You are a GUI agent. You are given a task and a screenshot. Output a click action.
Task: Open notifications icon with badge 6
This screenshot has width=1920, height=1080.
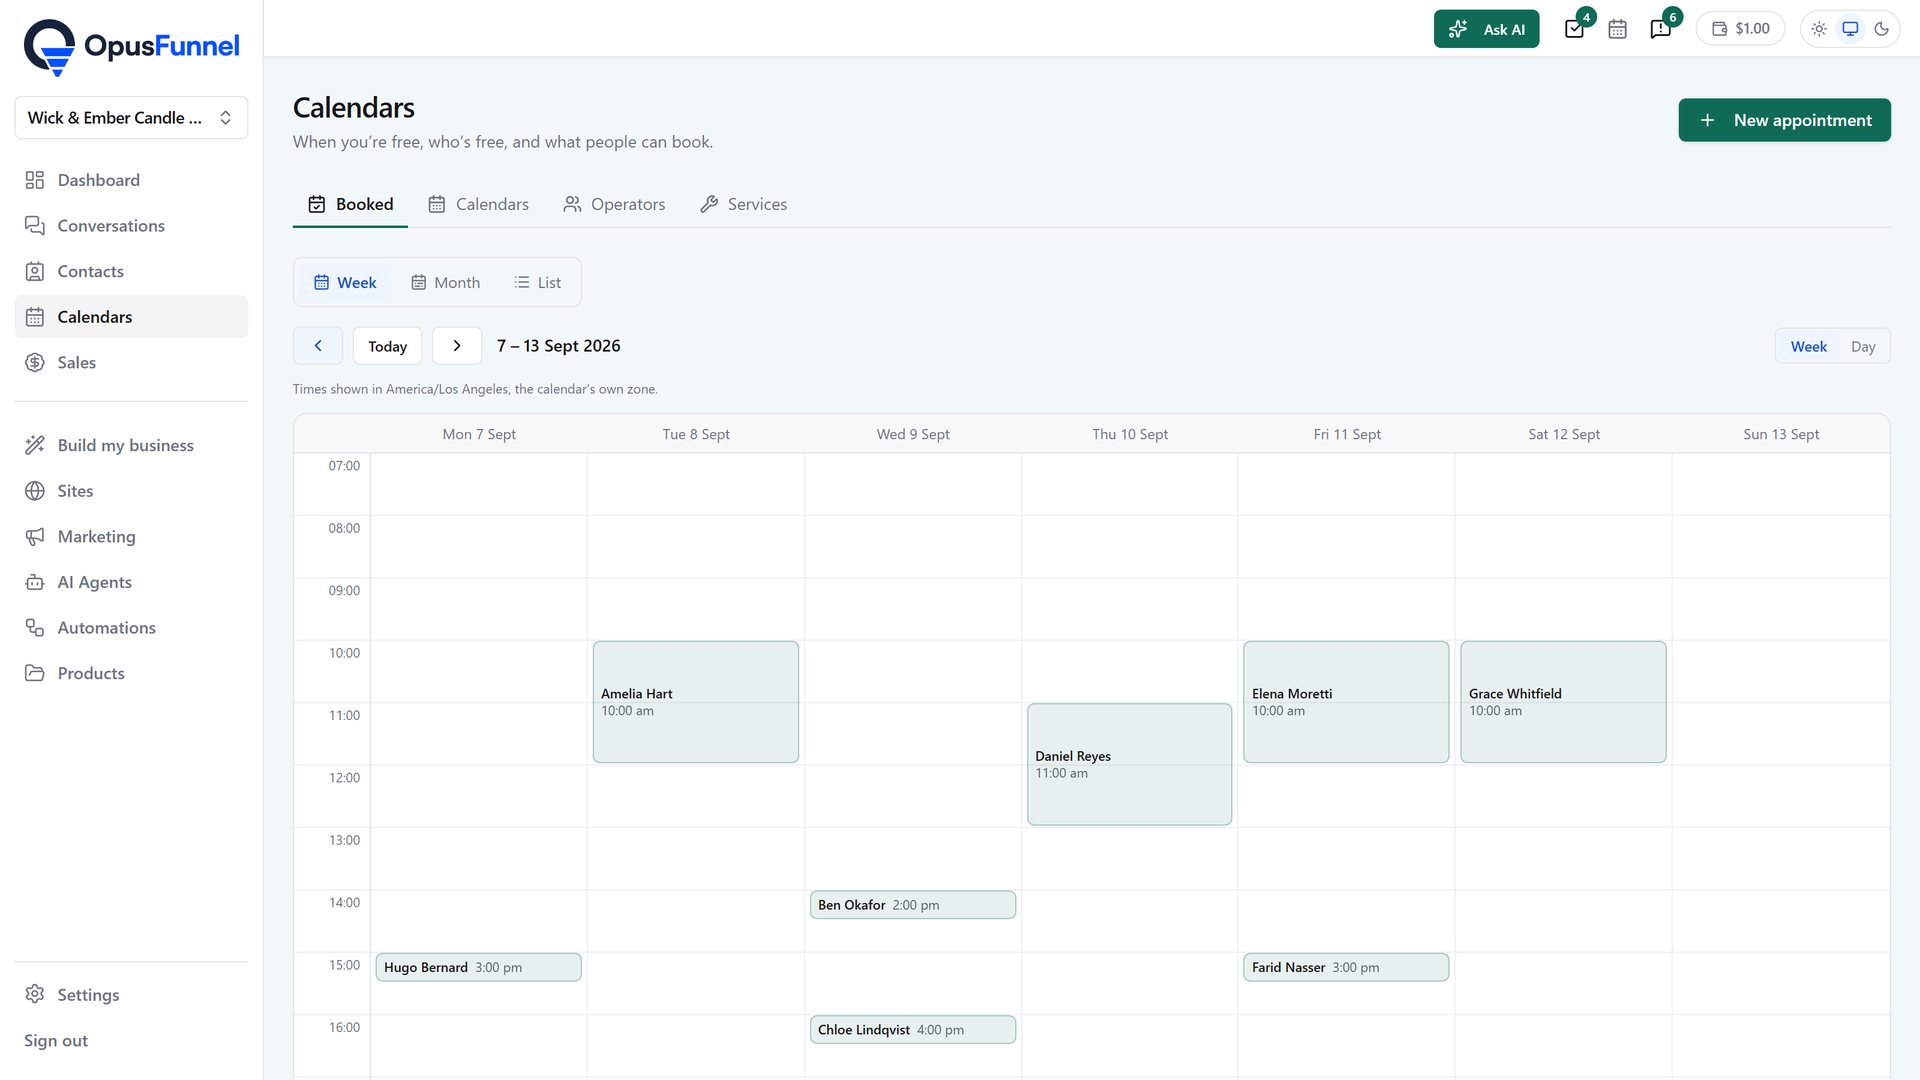(x=1661, y=29)
